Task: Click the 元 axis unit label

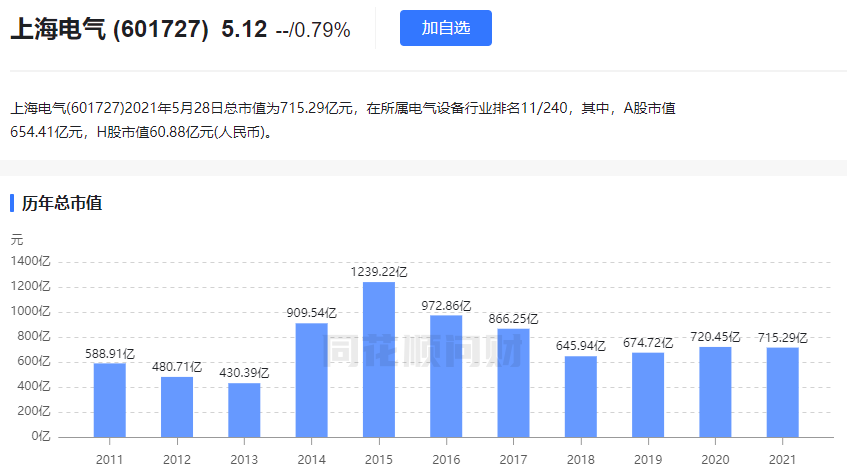Action: click(17, 239)
